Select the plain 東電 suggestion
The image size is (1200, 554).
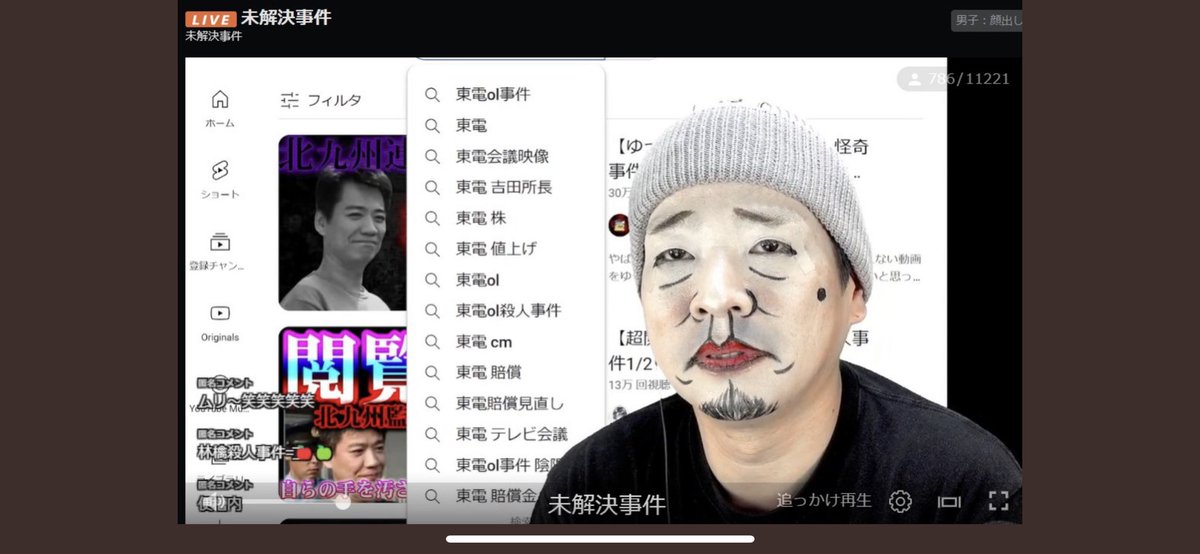click(471, 125)
